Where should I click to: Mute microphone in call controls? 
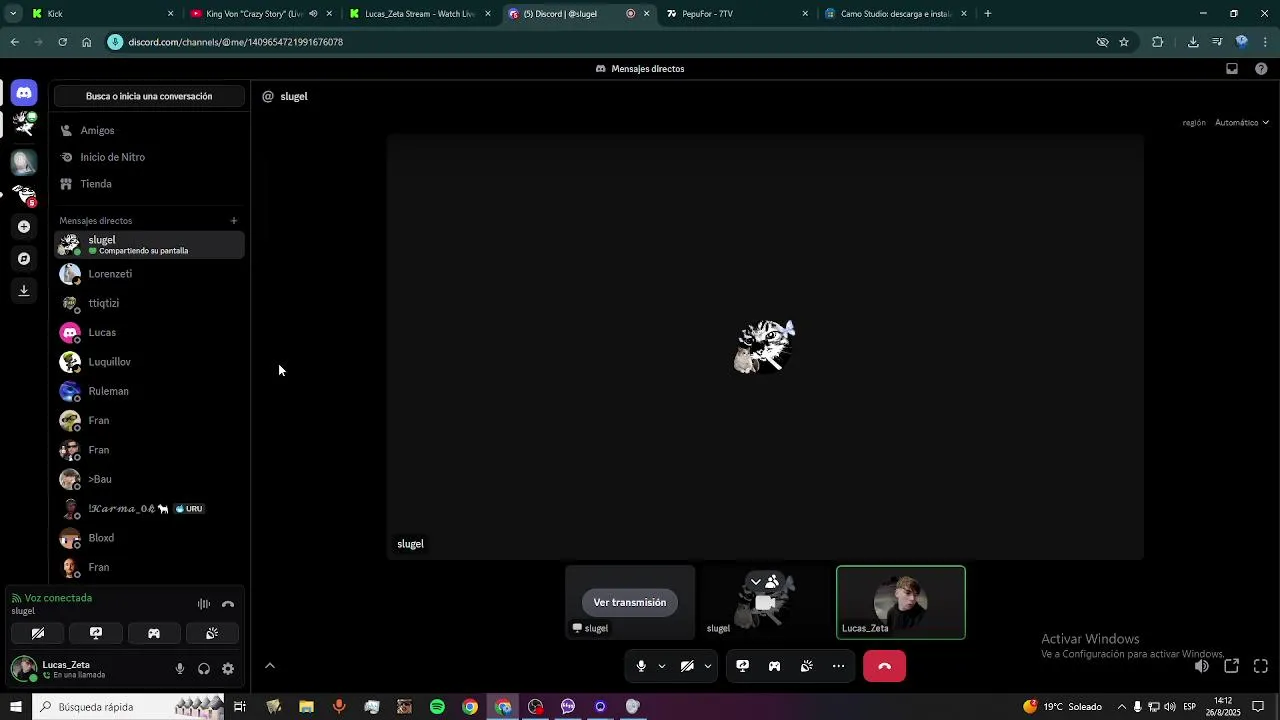(641, 666)
